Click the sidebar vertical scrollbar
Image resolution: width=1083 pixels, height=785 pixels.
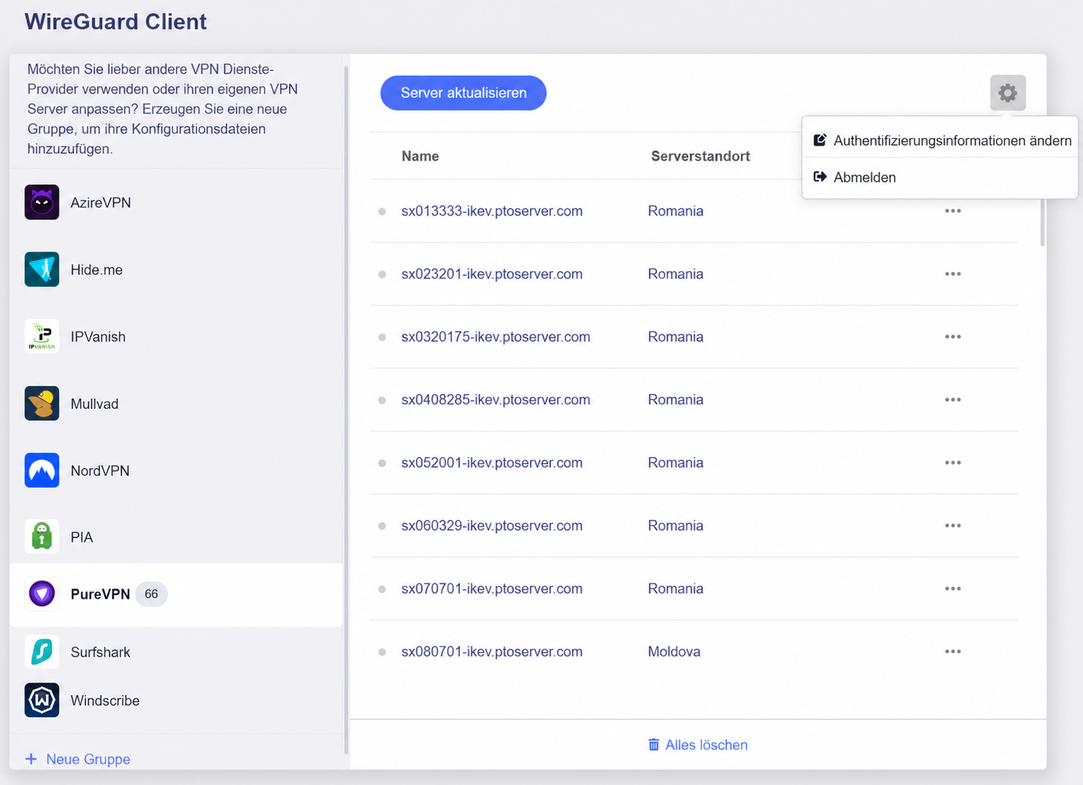point(346,409)
